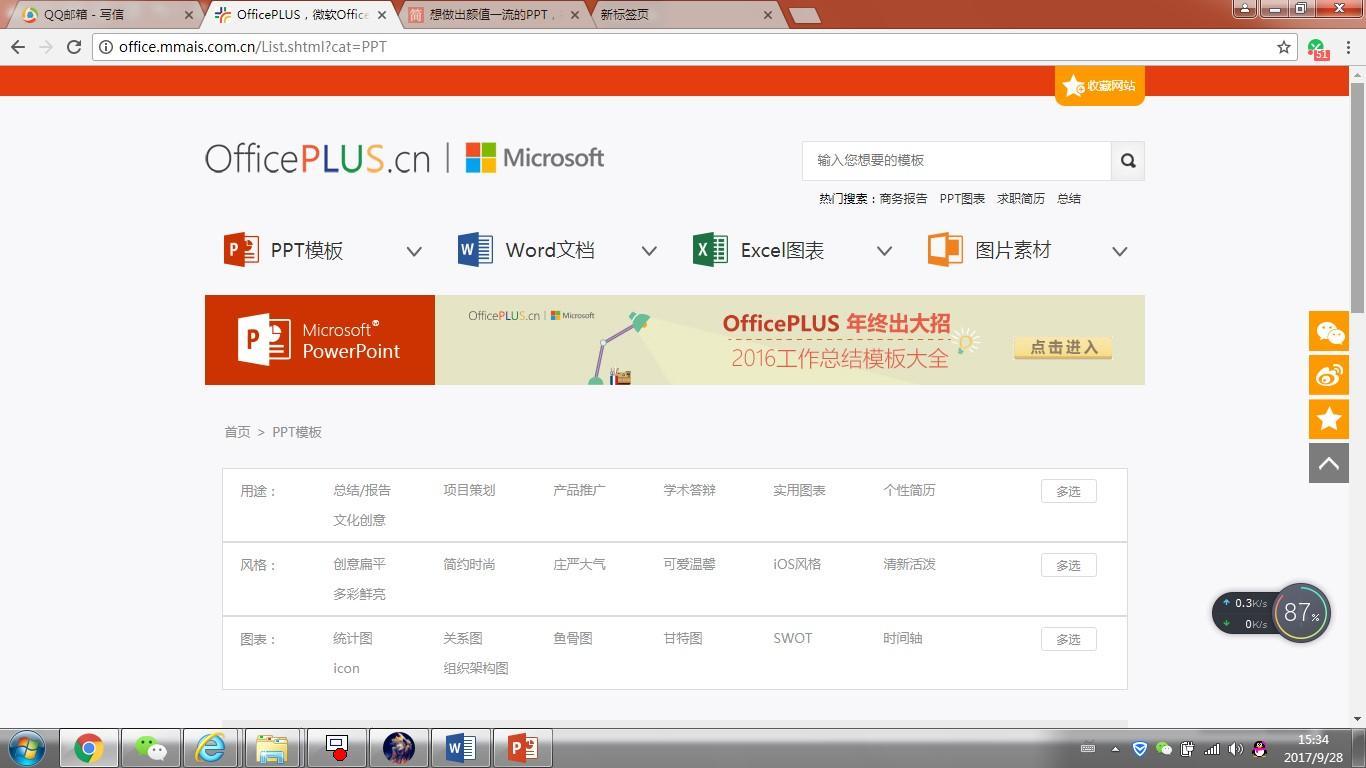Reload the page
The image size is (1366, 768).
[x=74, y=47]
